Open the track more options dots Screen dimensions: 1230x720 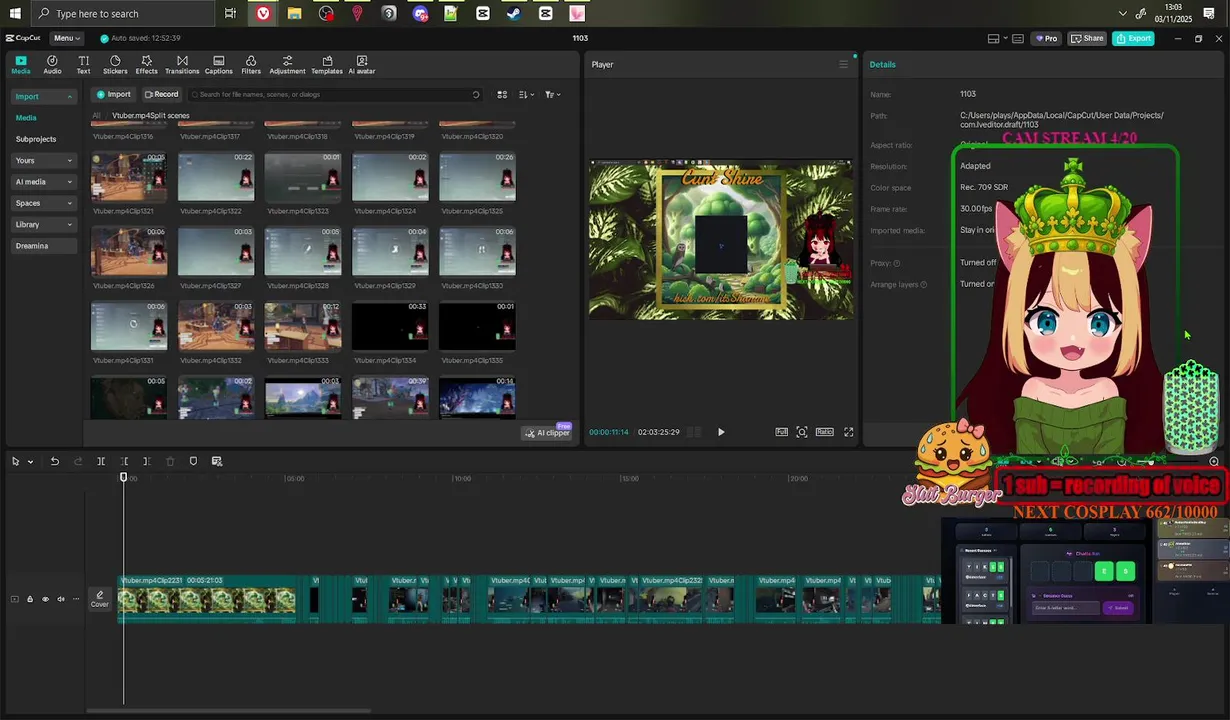coord(76,599)
